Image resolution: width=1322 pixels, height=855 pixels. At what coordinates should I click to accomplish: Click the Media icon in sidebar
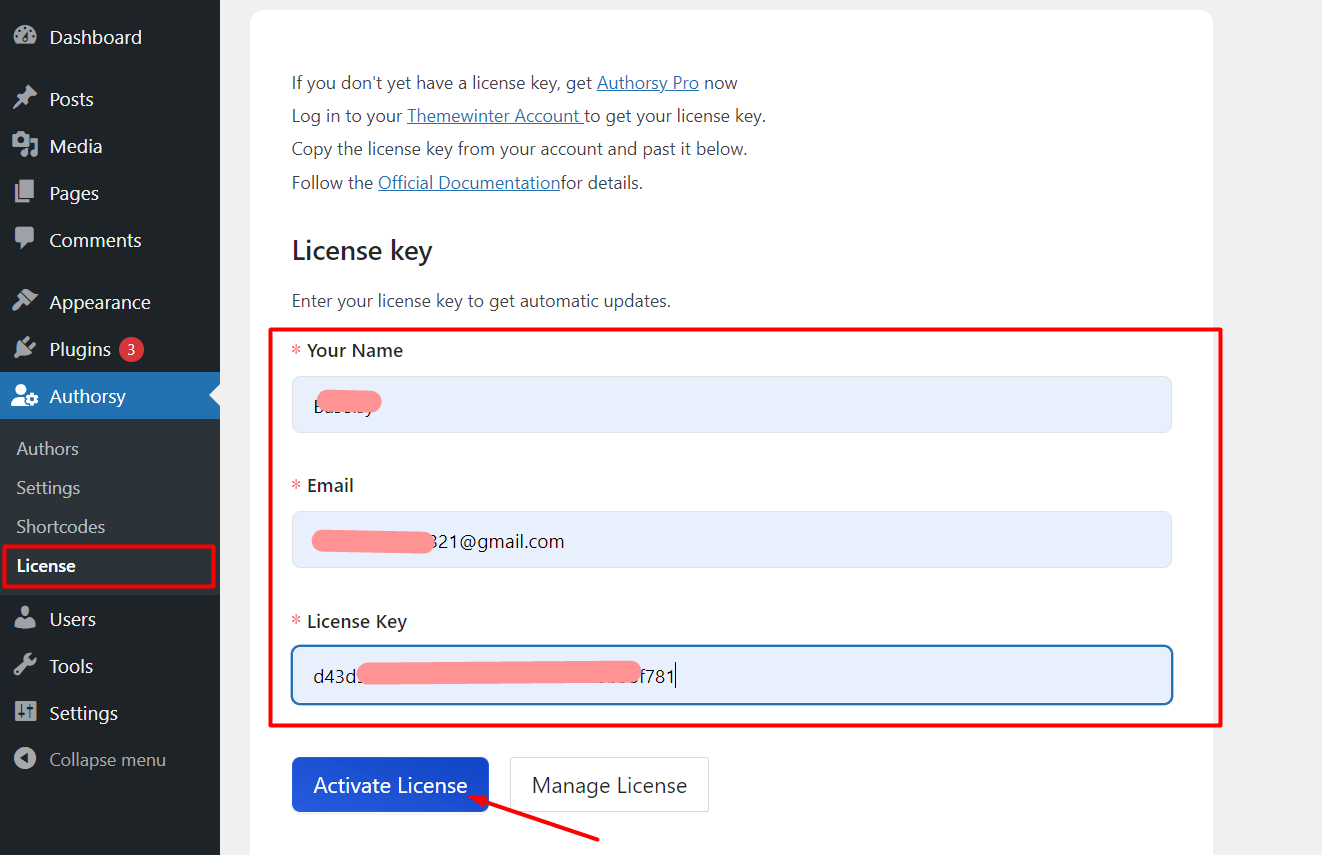click(x=25, y=146)
